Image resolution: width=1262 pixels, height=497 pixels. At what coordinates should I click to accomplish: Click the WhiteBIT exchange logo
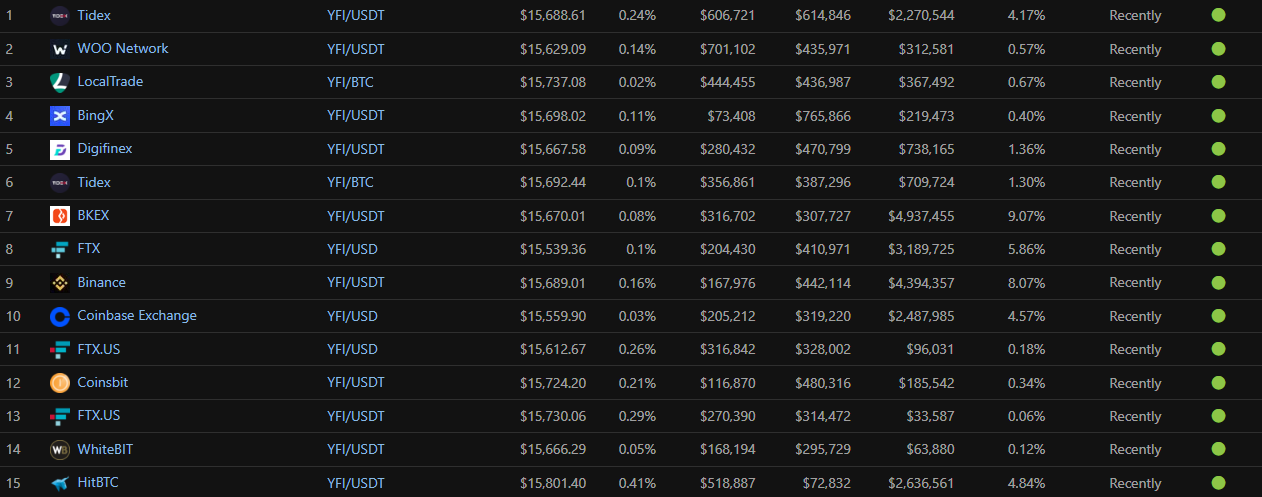[60, 450]
